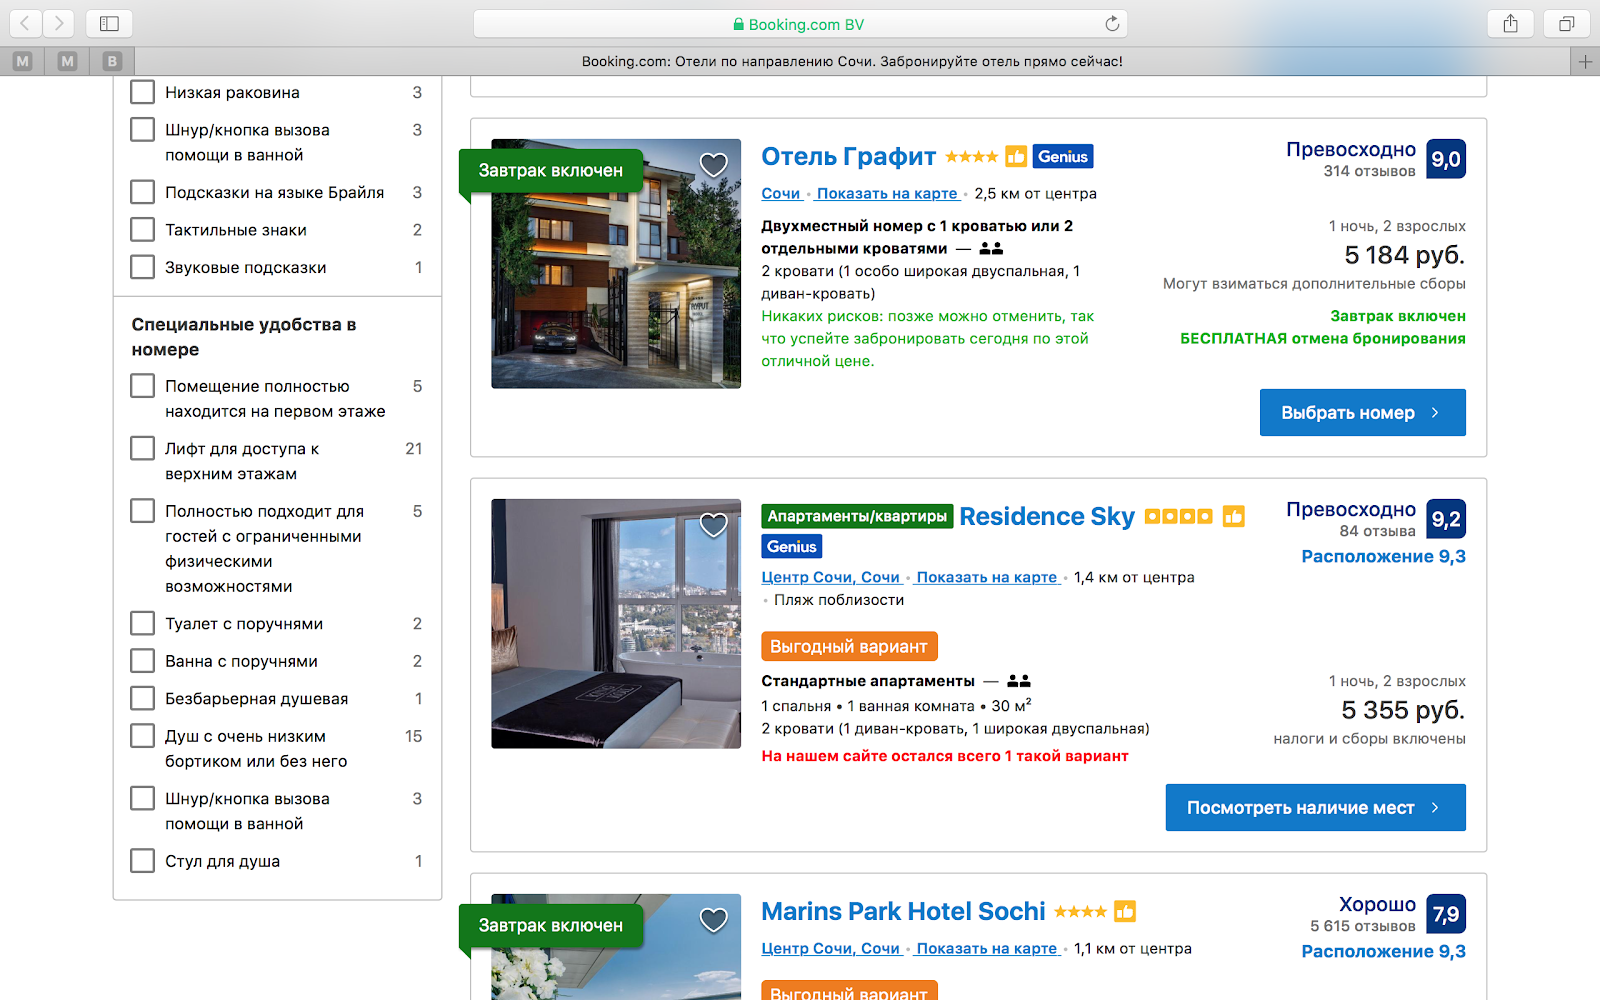
Task: Check Ванна с поручнями filter
Action: coord(143,661)
